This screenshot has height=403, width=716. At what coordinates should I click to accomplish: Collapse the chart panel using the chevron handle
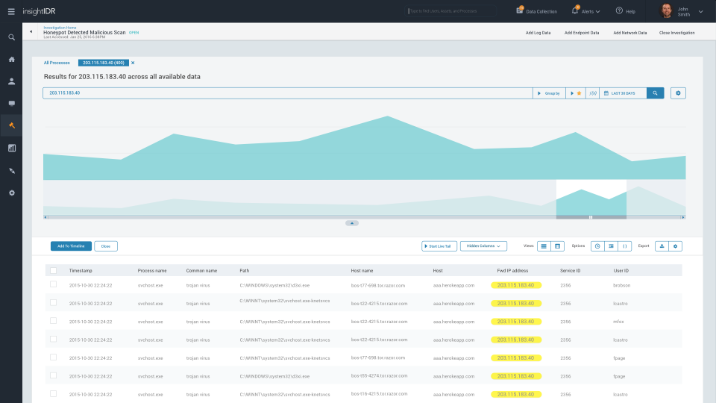[x=352, y=223]
